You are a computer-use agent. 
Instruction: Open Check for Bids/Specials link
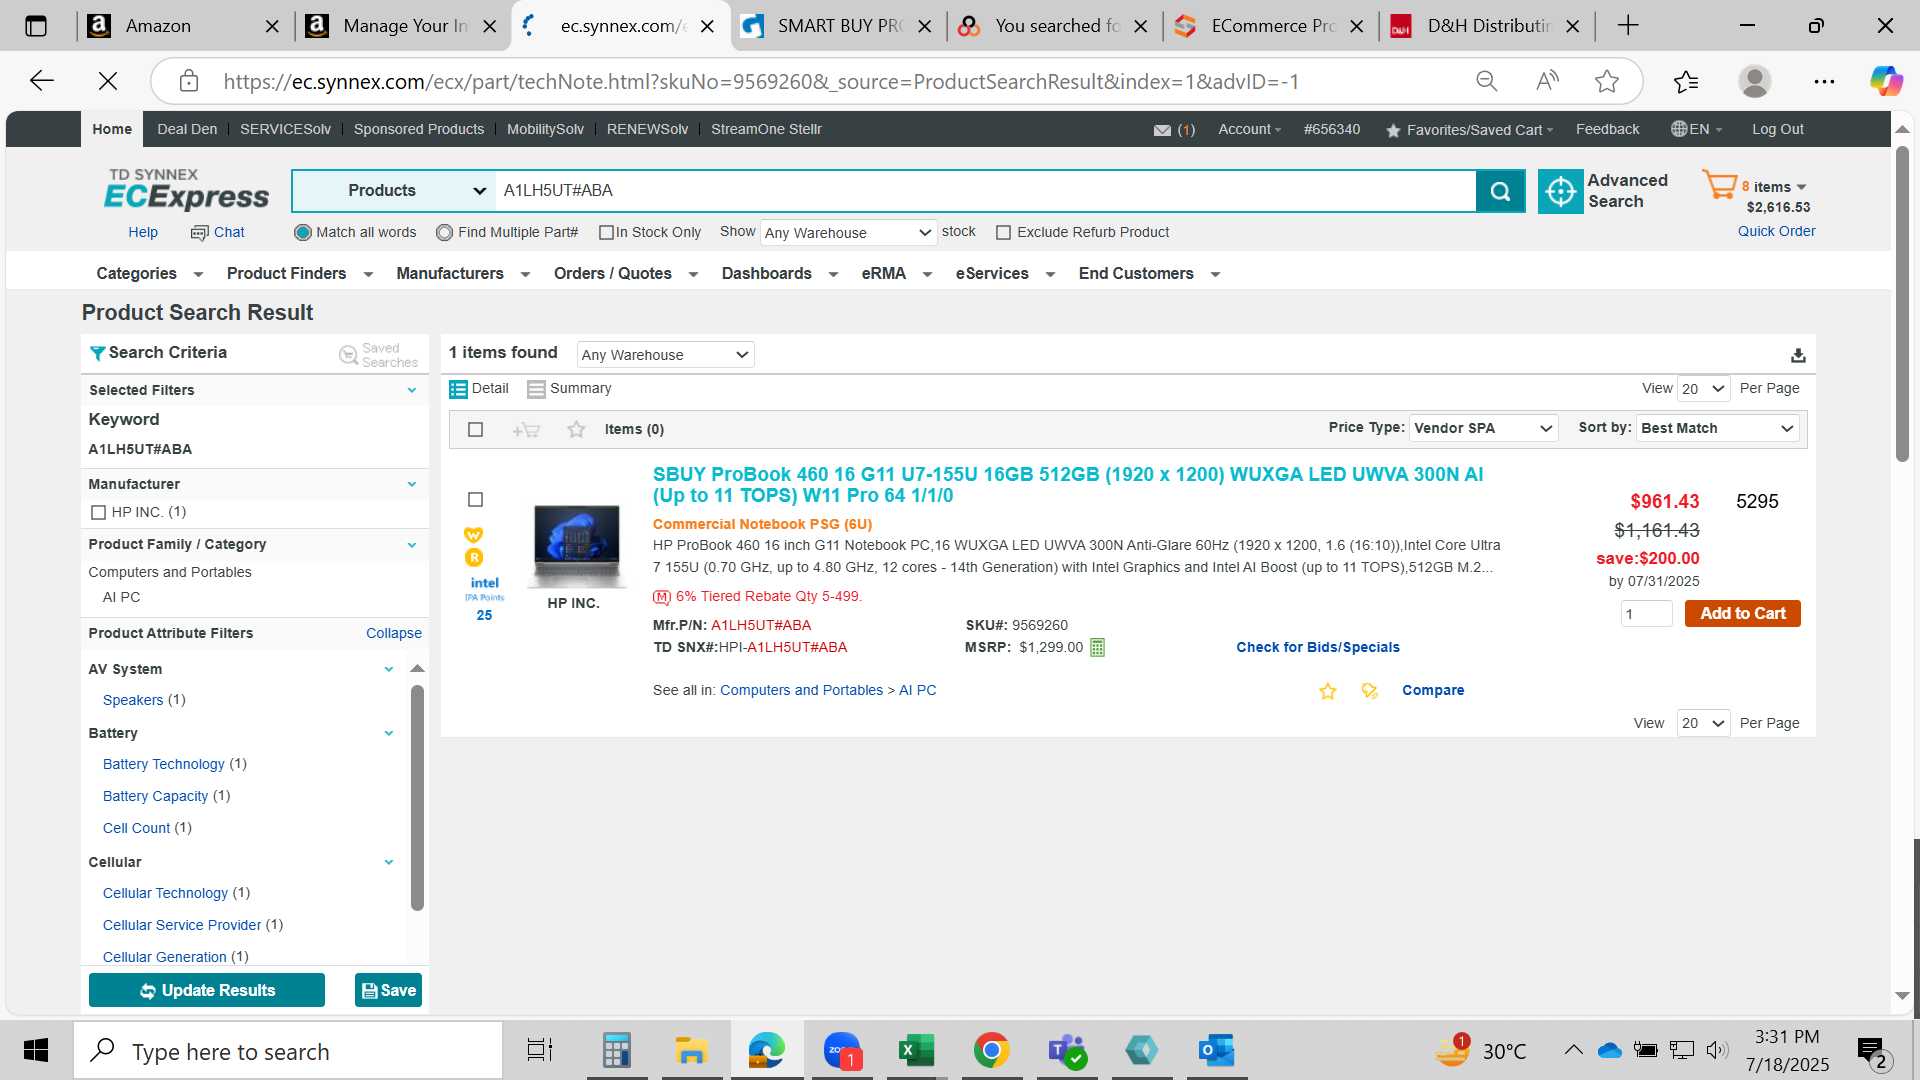click(1317, 648)
